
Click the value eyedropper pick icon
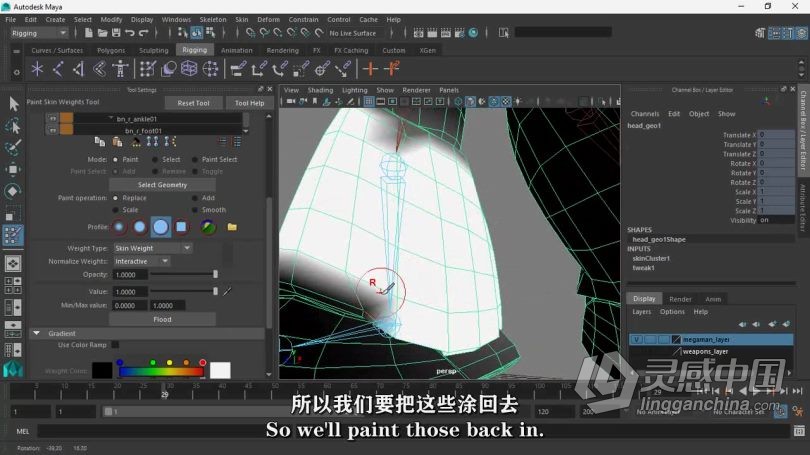pyautogui.click(x=227, y=291)
